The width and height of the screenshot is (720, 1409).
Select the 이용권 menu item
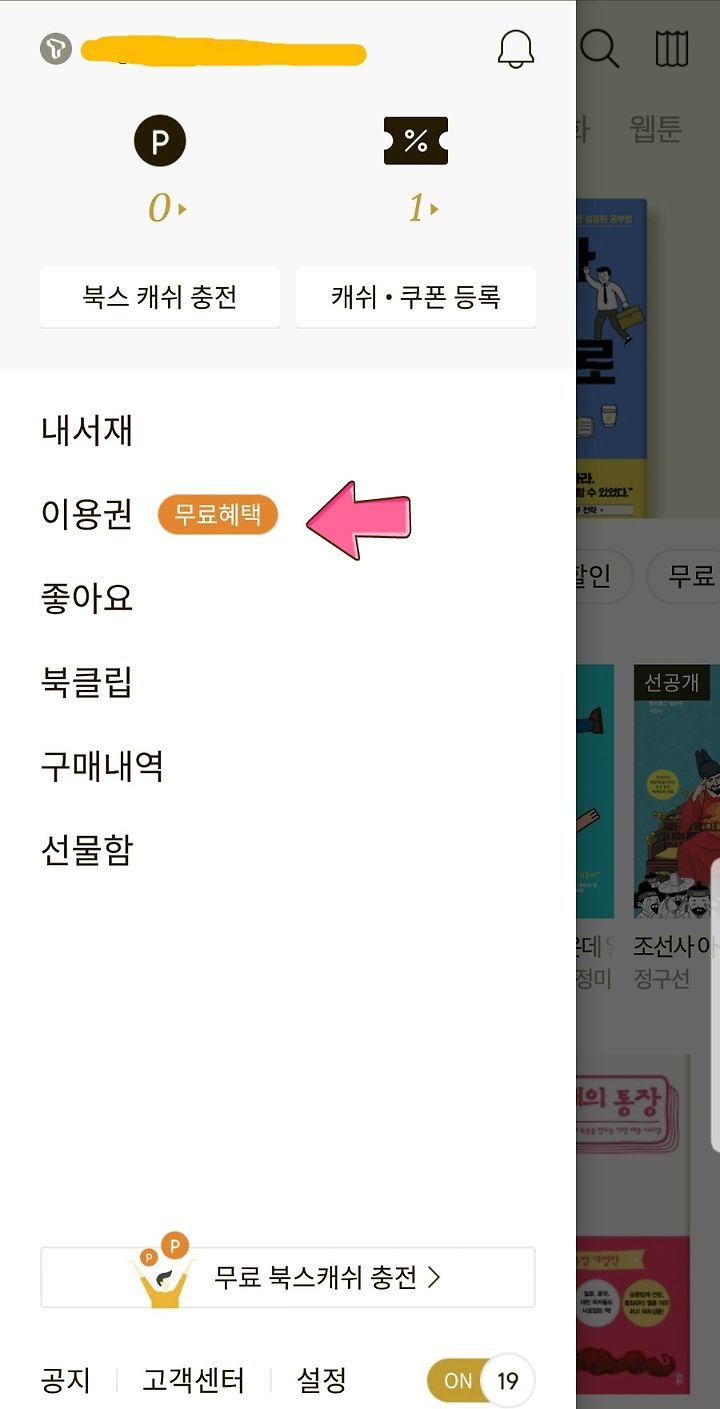coord(87,515)
